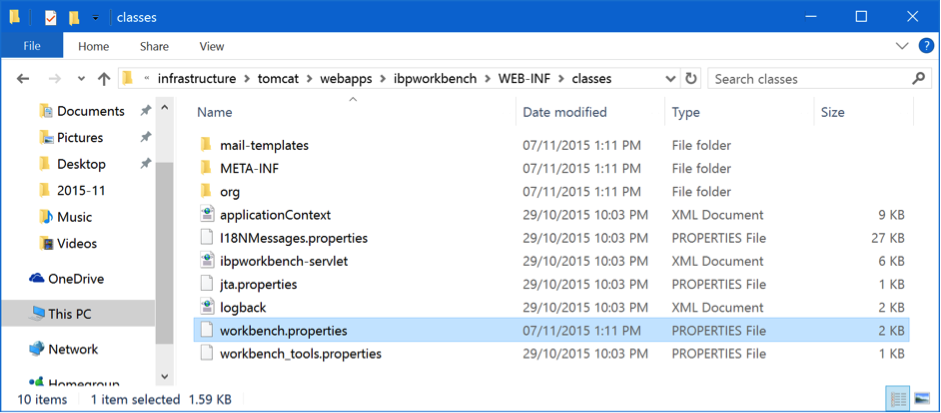Switch to large thumbnails view layout
This screenshot has height=413, width=941.
click(921, 399)
